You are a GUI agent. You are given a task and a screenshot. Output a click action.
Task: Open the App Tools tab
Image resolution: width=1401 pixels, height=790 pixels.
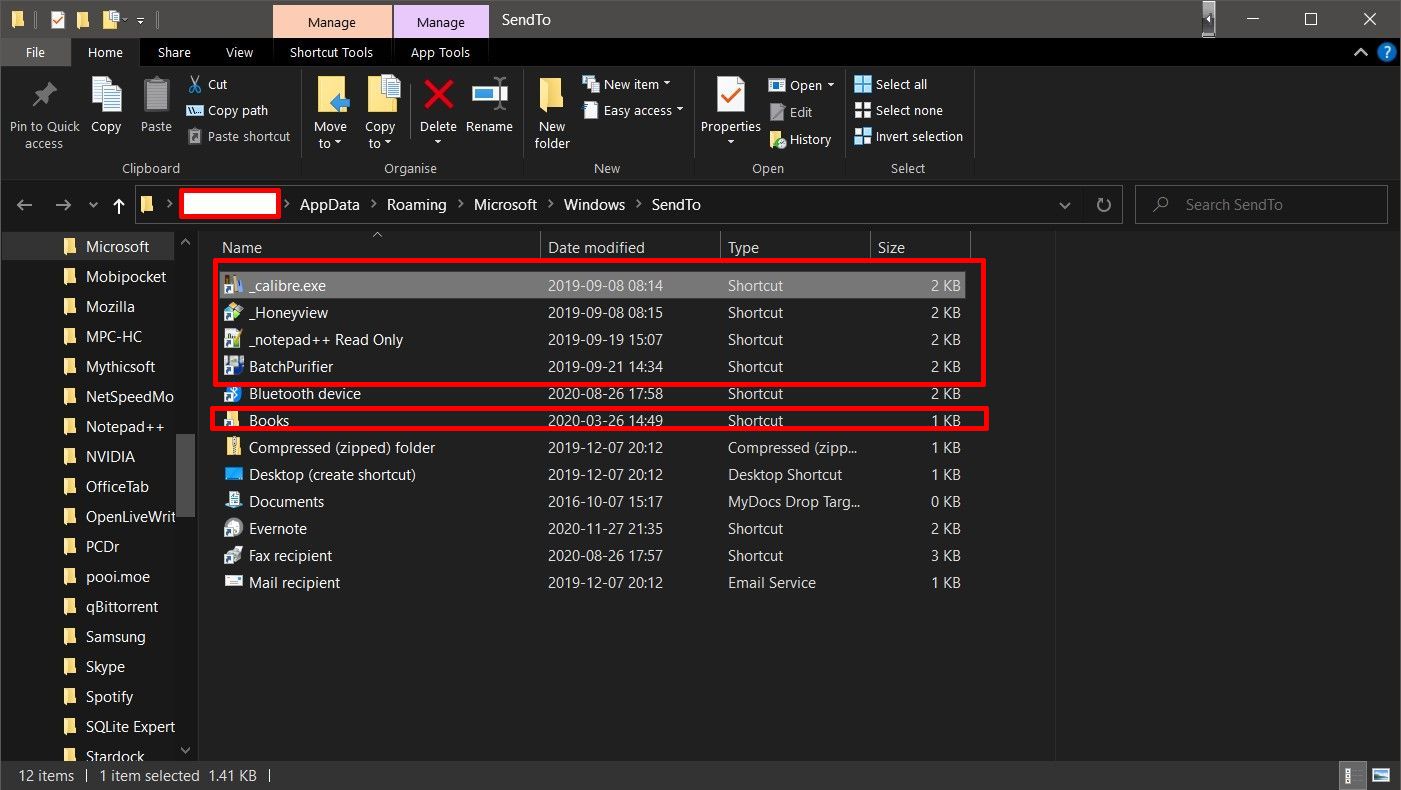click(440, 52)
